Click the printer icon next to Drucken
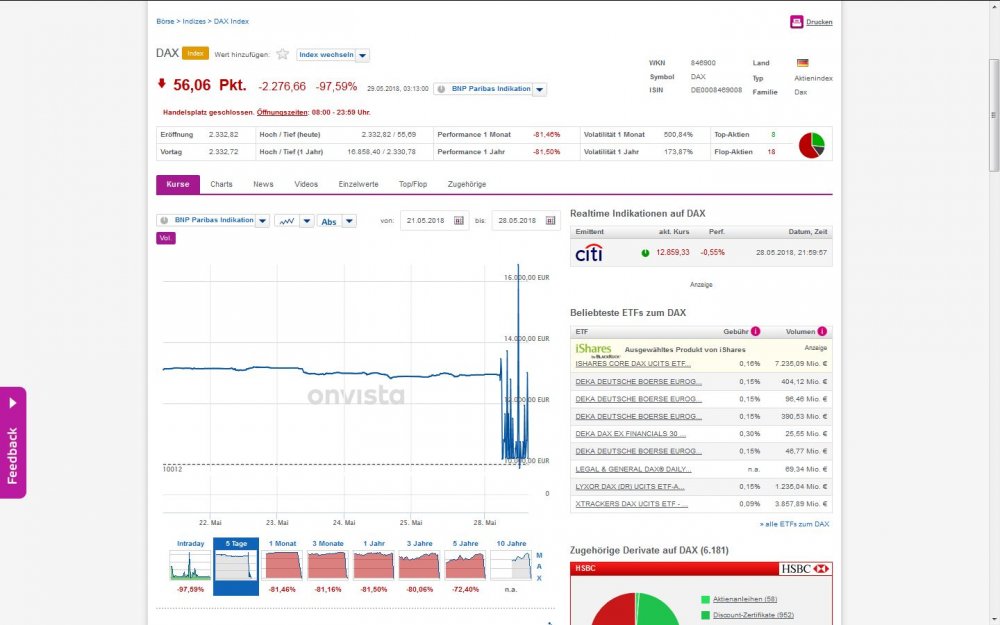 (796, 22)
